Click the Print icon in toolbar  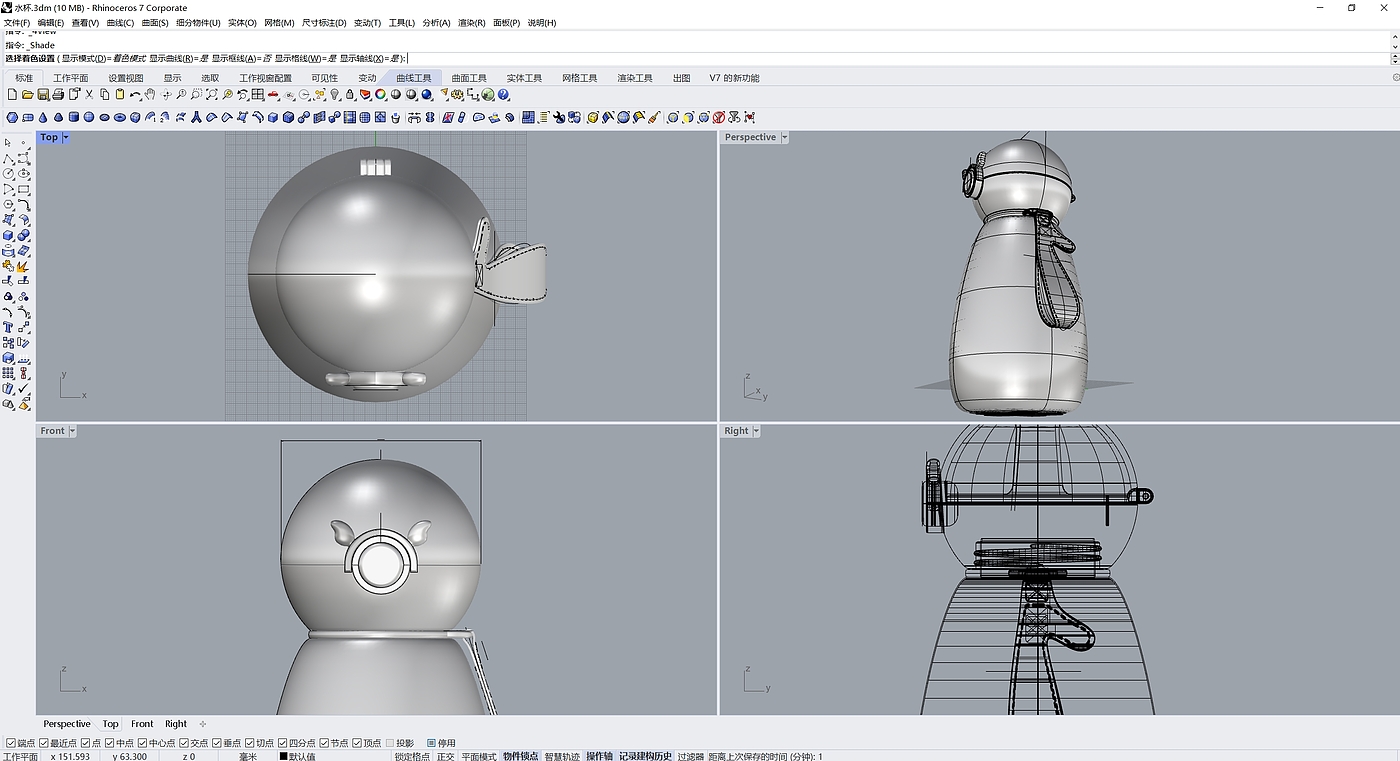[x=58, y=95]
